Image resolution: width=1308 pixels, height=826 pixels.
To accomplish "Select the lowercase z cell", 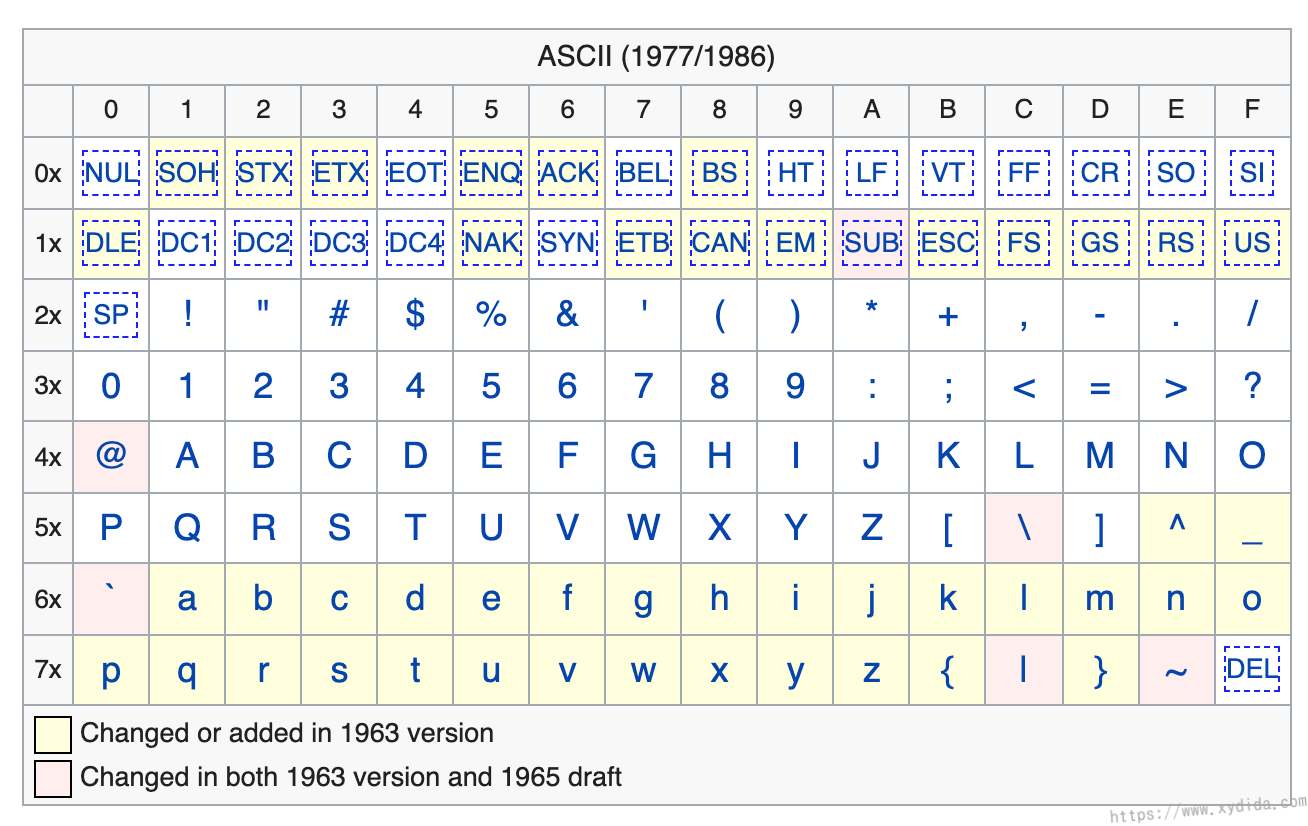I will 871,670.
